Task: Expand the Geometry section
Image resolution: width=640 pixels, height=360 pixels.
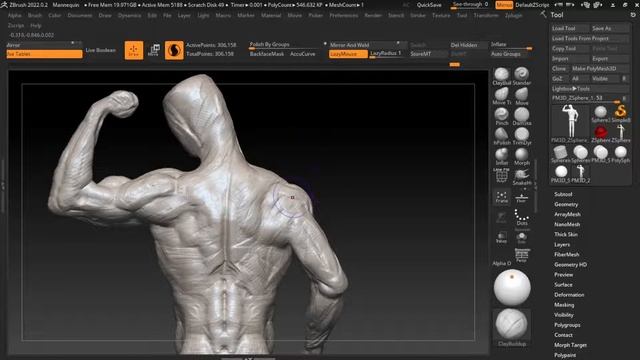Action: pos(566,204)
